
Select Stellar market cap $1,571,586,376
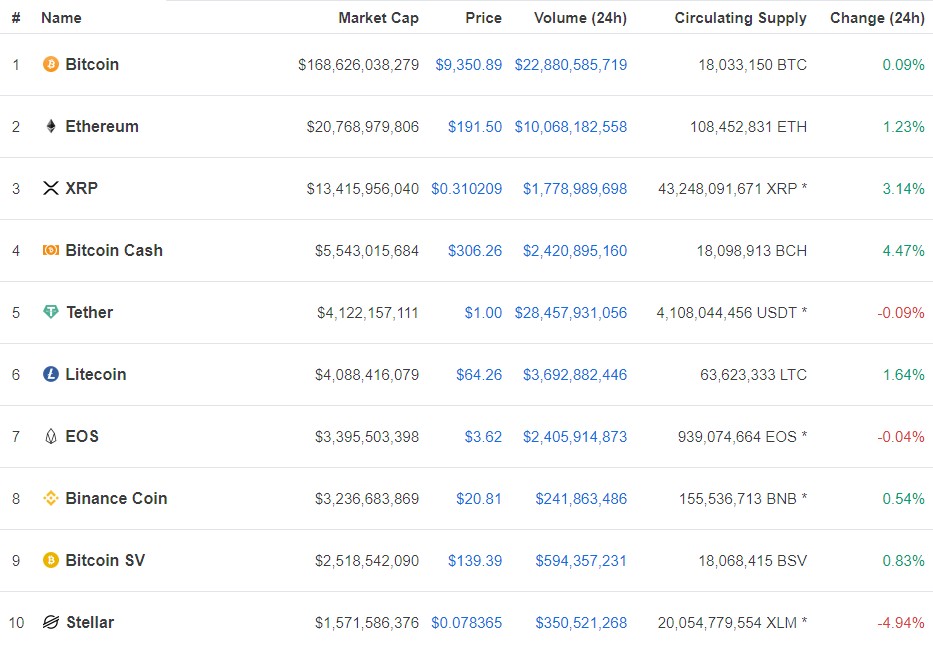pyautogui.click(x=367, y=622)
